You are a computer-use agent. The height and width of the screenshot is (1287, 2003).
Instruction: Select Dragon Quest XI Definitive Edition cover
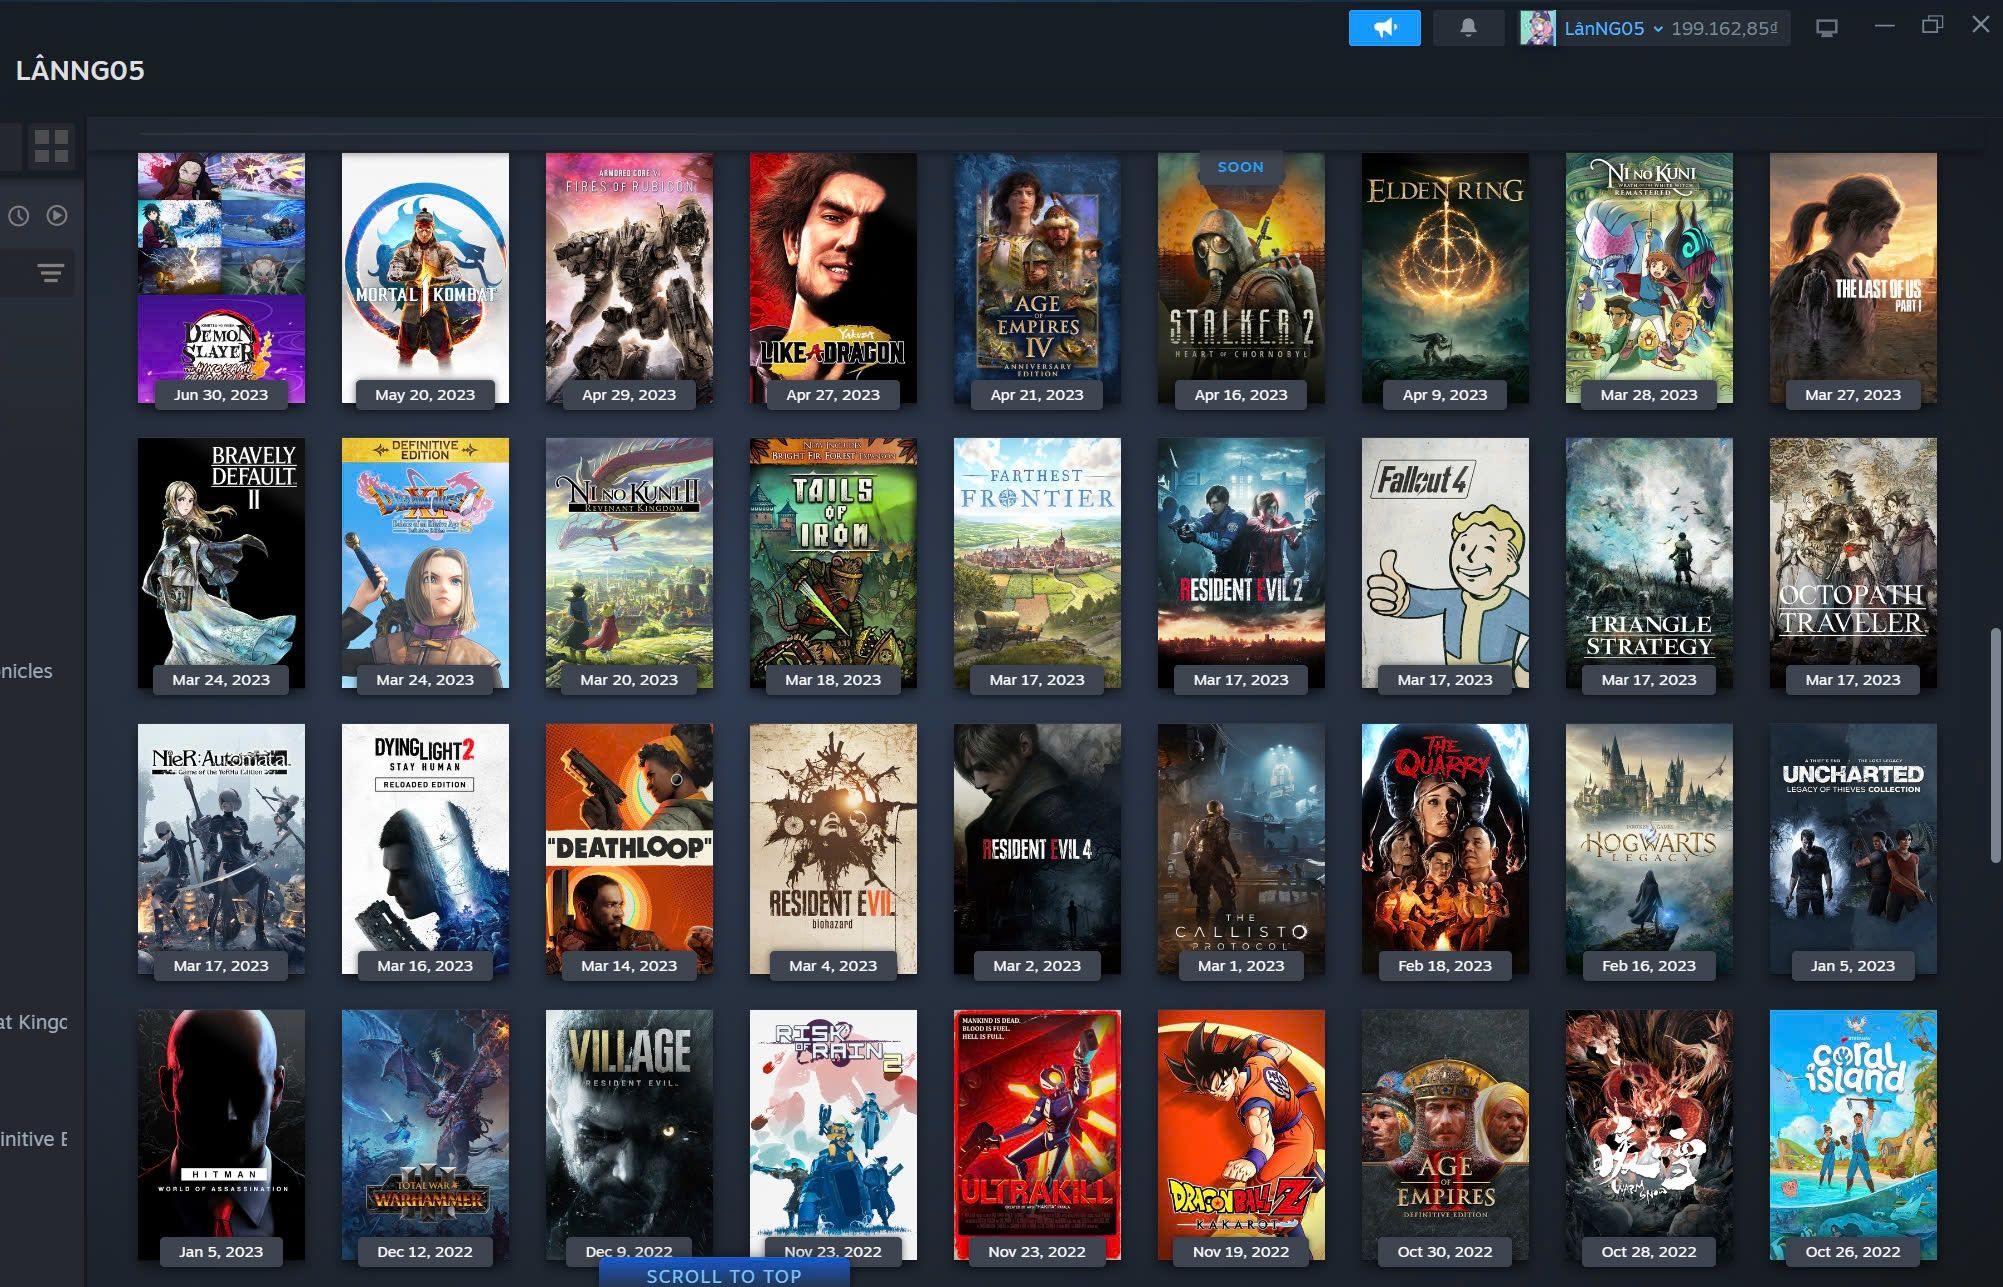[x=425, y=563]
